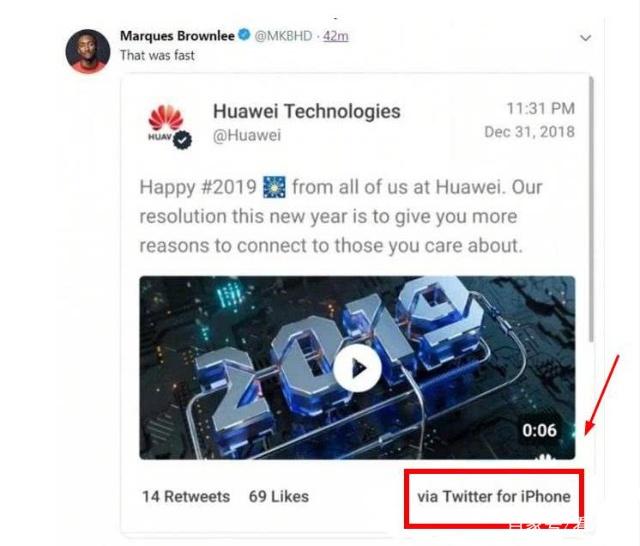Click the 0:06 video duration badge
Screen dimensions: 640x546
pos(539,430)
